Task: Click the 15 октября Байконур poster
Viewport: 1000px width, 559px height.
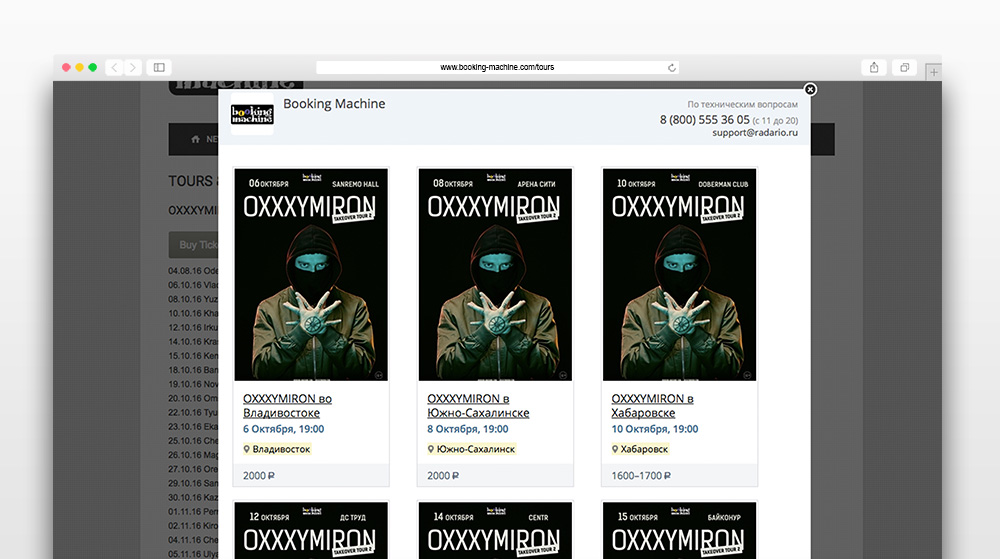Action: (x=679, y=530)
